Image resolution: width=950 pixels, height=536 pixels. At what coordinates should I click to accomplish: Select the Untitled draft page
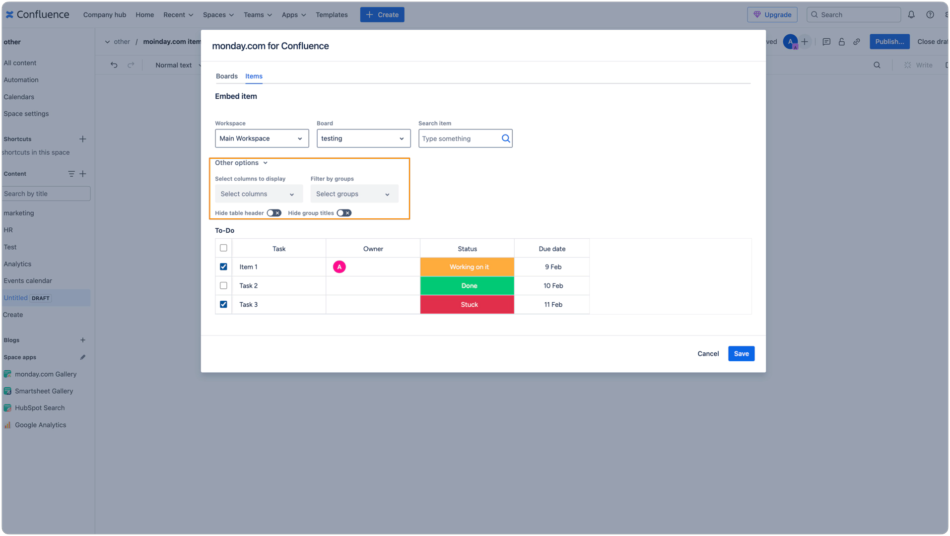click(45, 298)
